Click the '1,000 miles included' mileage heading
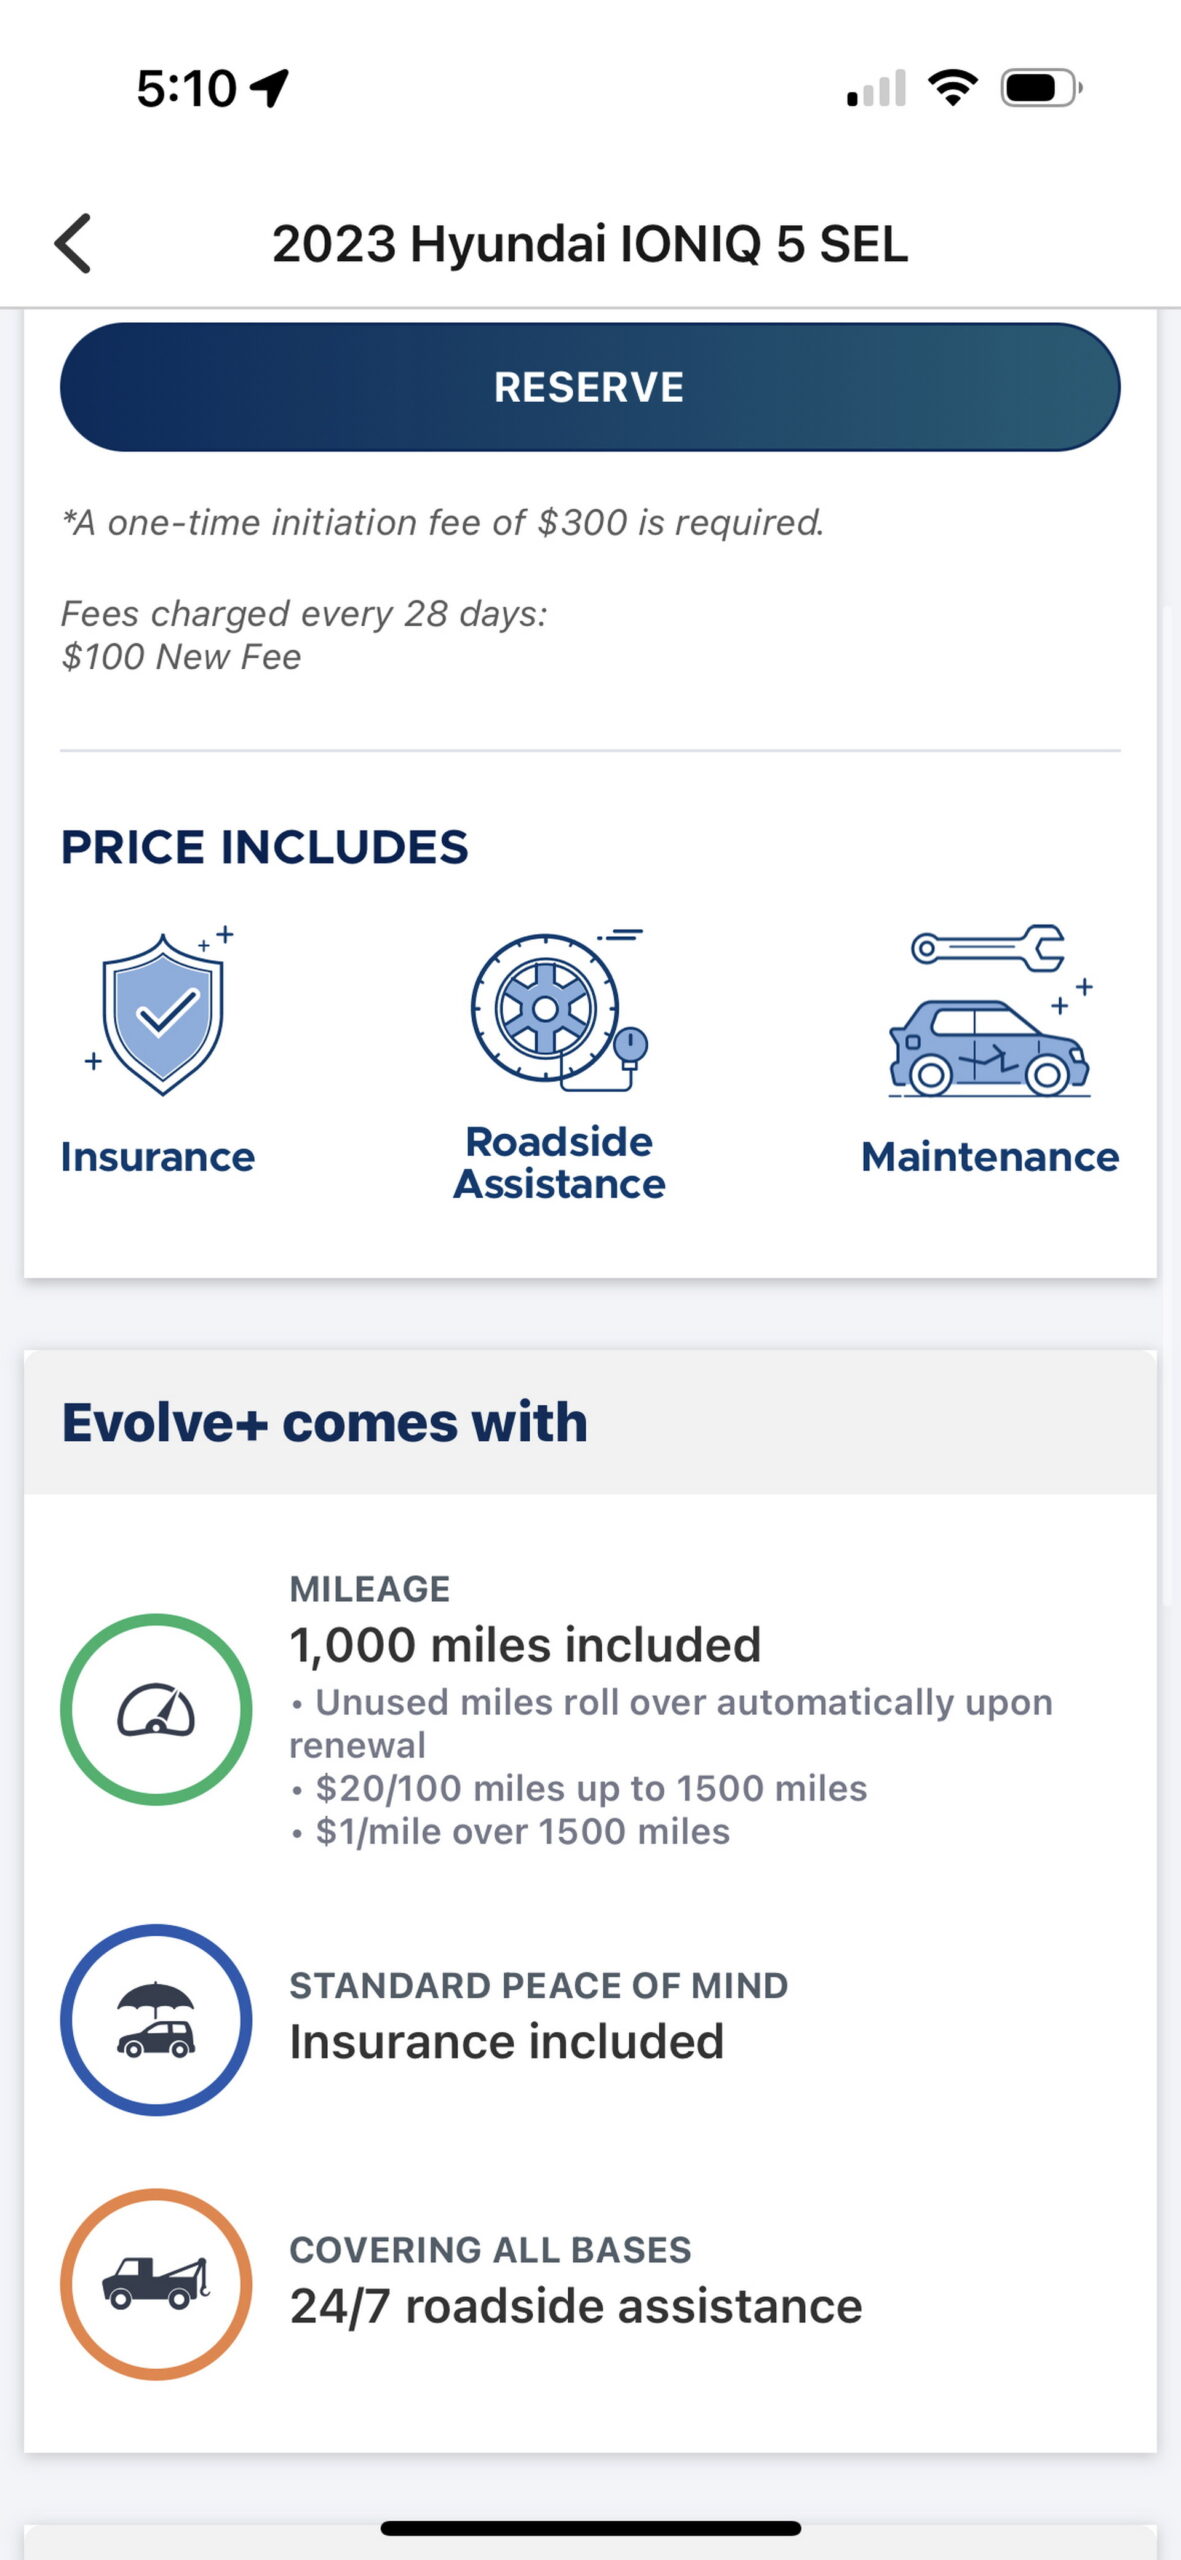Viewport: 1181px width, 2560px height. [525, 1643]
